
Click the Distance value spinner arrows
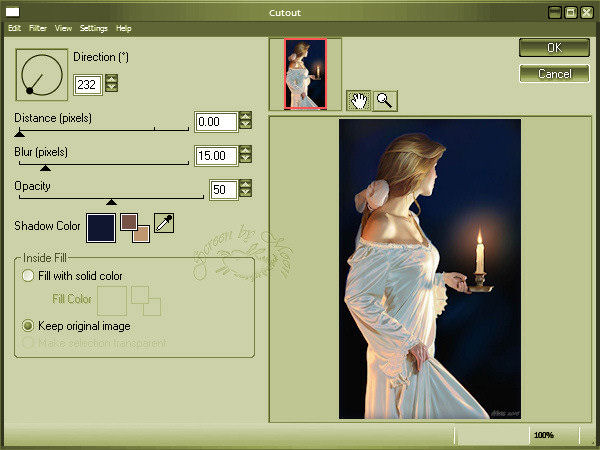click(245, 122)
